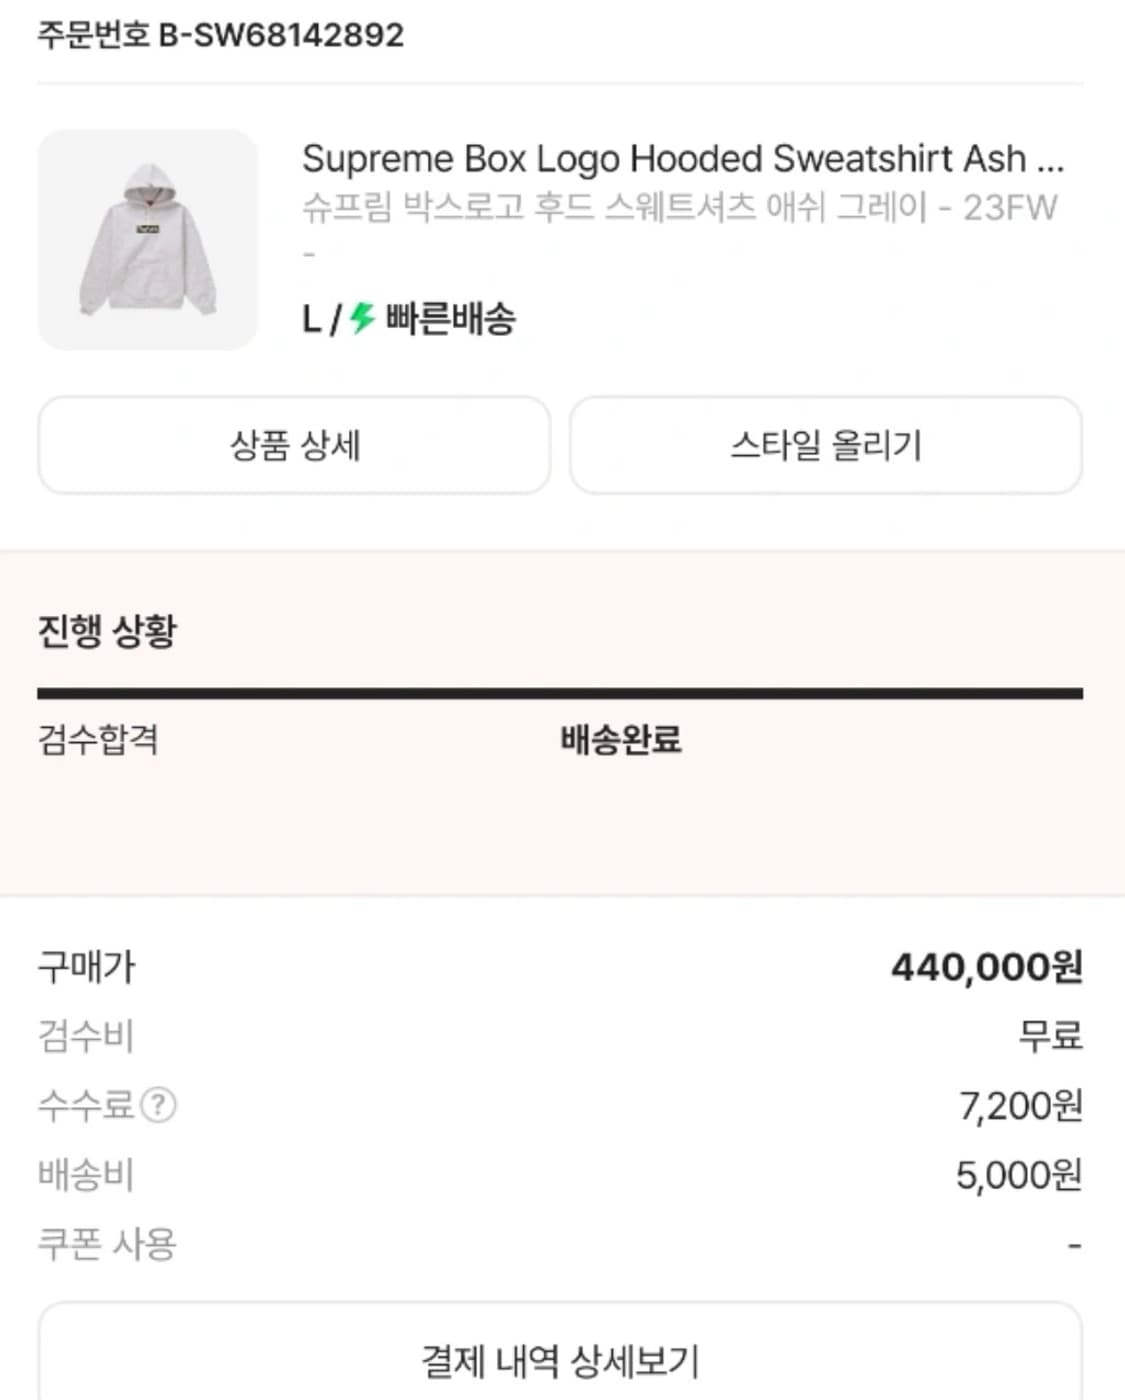Click the 무료 inspection fee value

[1050, 1036]
